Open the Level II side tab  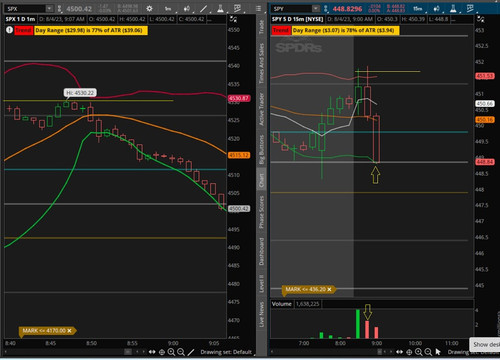pyautogui.click(x=262, y=283)
